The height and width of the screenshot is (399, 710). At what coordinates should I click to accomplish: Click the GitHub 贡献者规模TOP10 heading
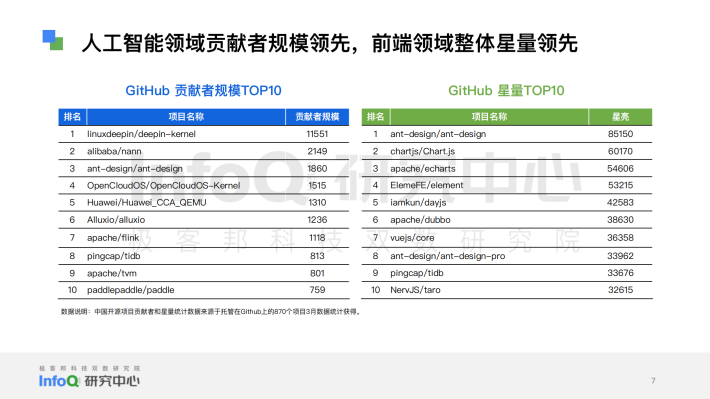[203, 91]
